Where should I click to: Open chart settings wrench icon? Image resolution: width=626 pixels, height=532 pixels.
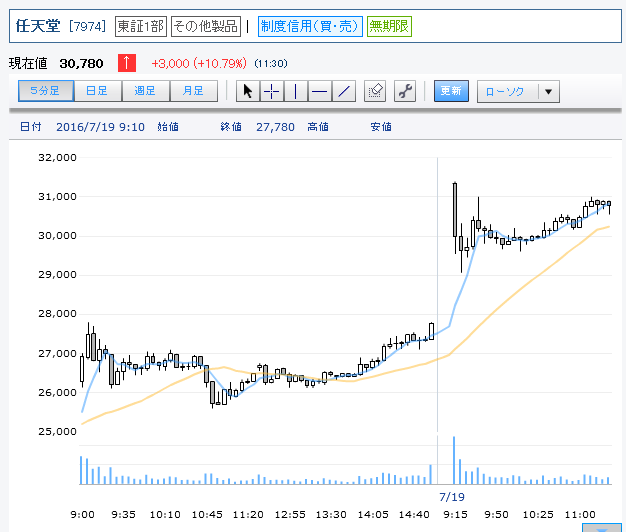tap(405, 91)
